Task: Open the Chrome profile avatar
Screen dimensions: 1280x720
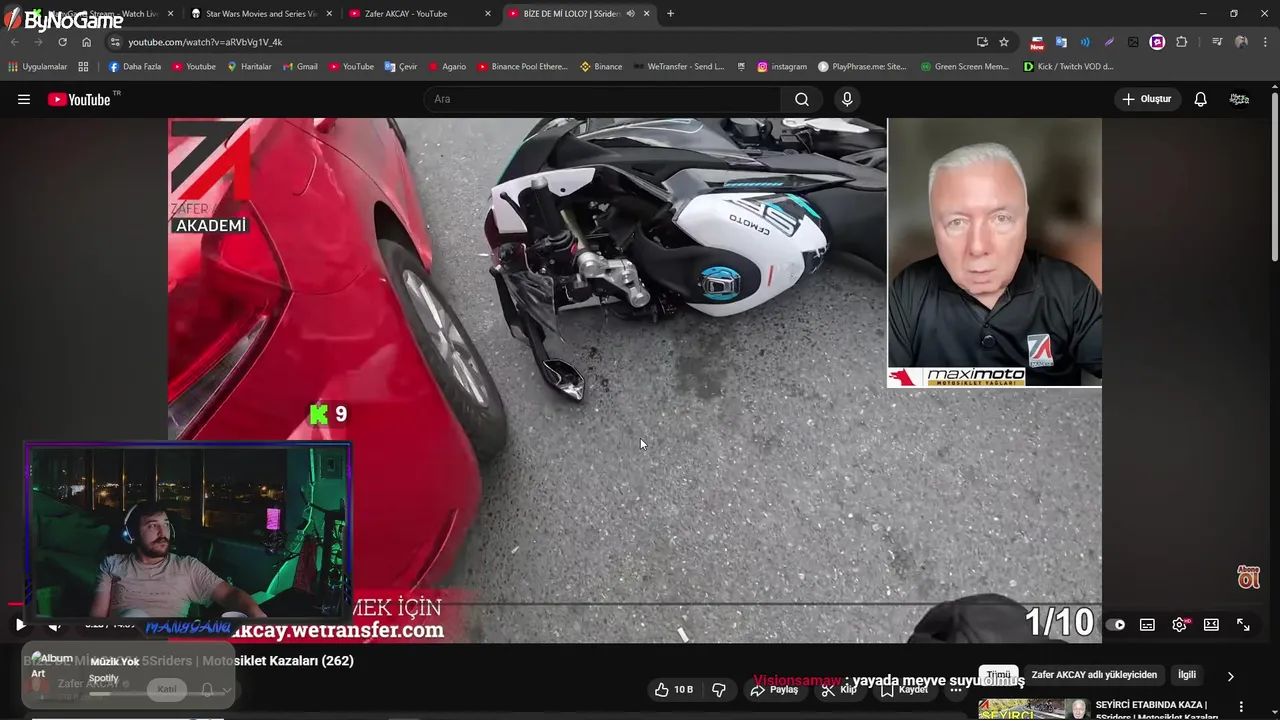Action: 1241,42
